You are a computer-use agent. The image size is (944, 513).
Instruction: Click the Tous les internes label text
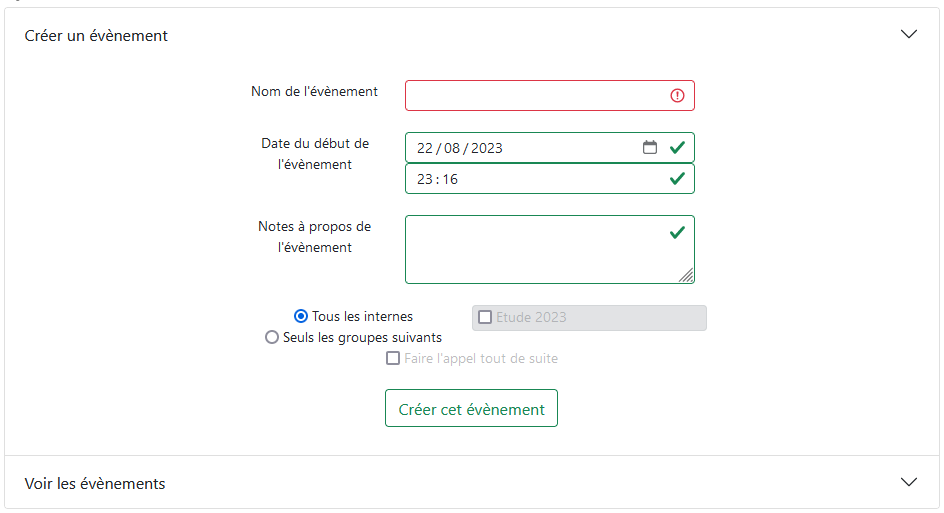362,316
